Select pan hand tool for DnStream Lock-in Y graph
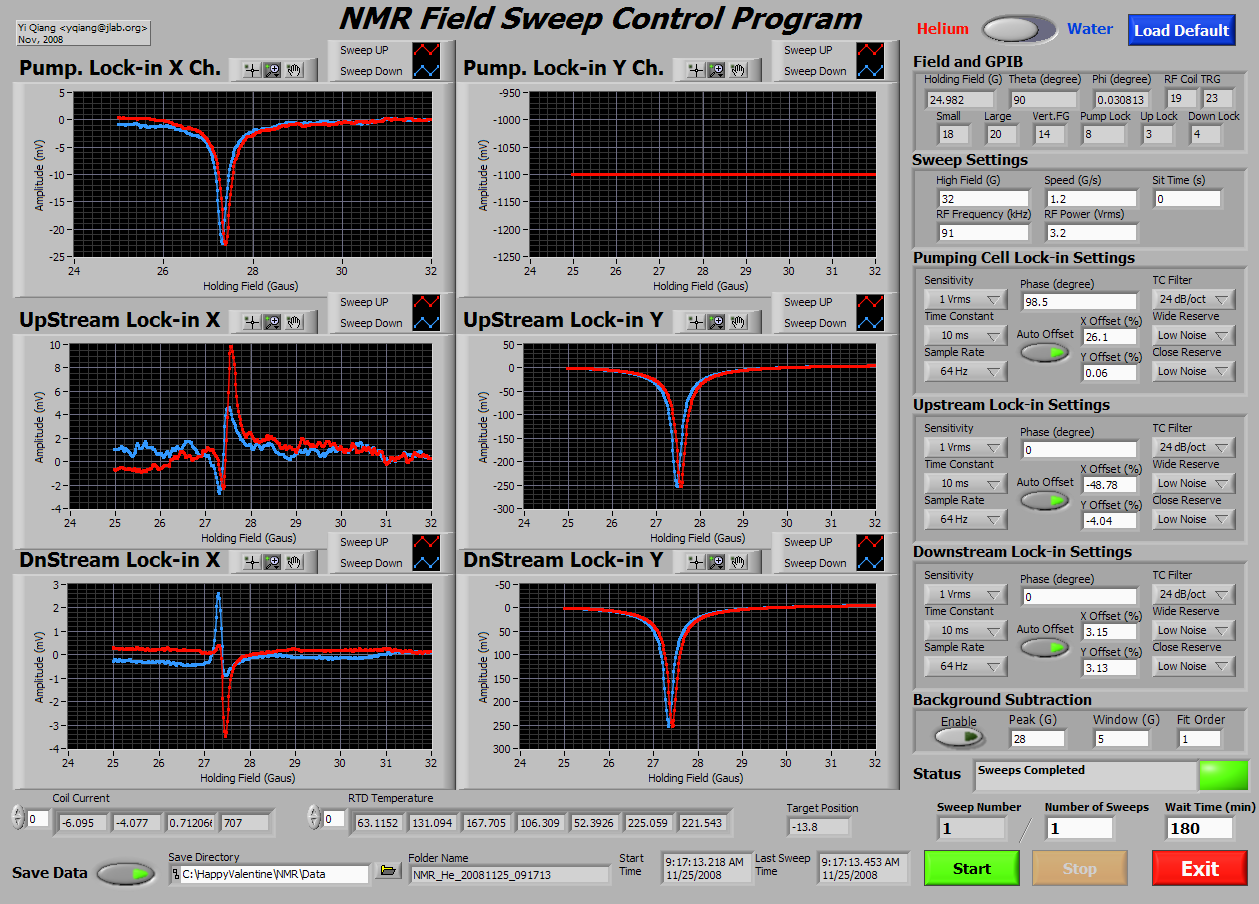This screenshot has width=1259, height=904. (738, 562)
